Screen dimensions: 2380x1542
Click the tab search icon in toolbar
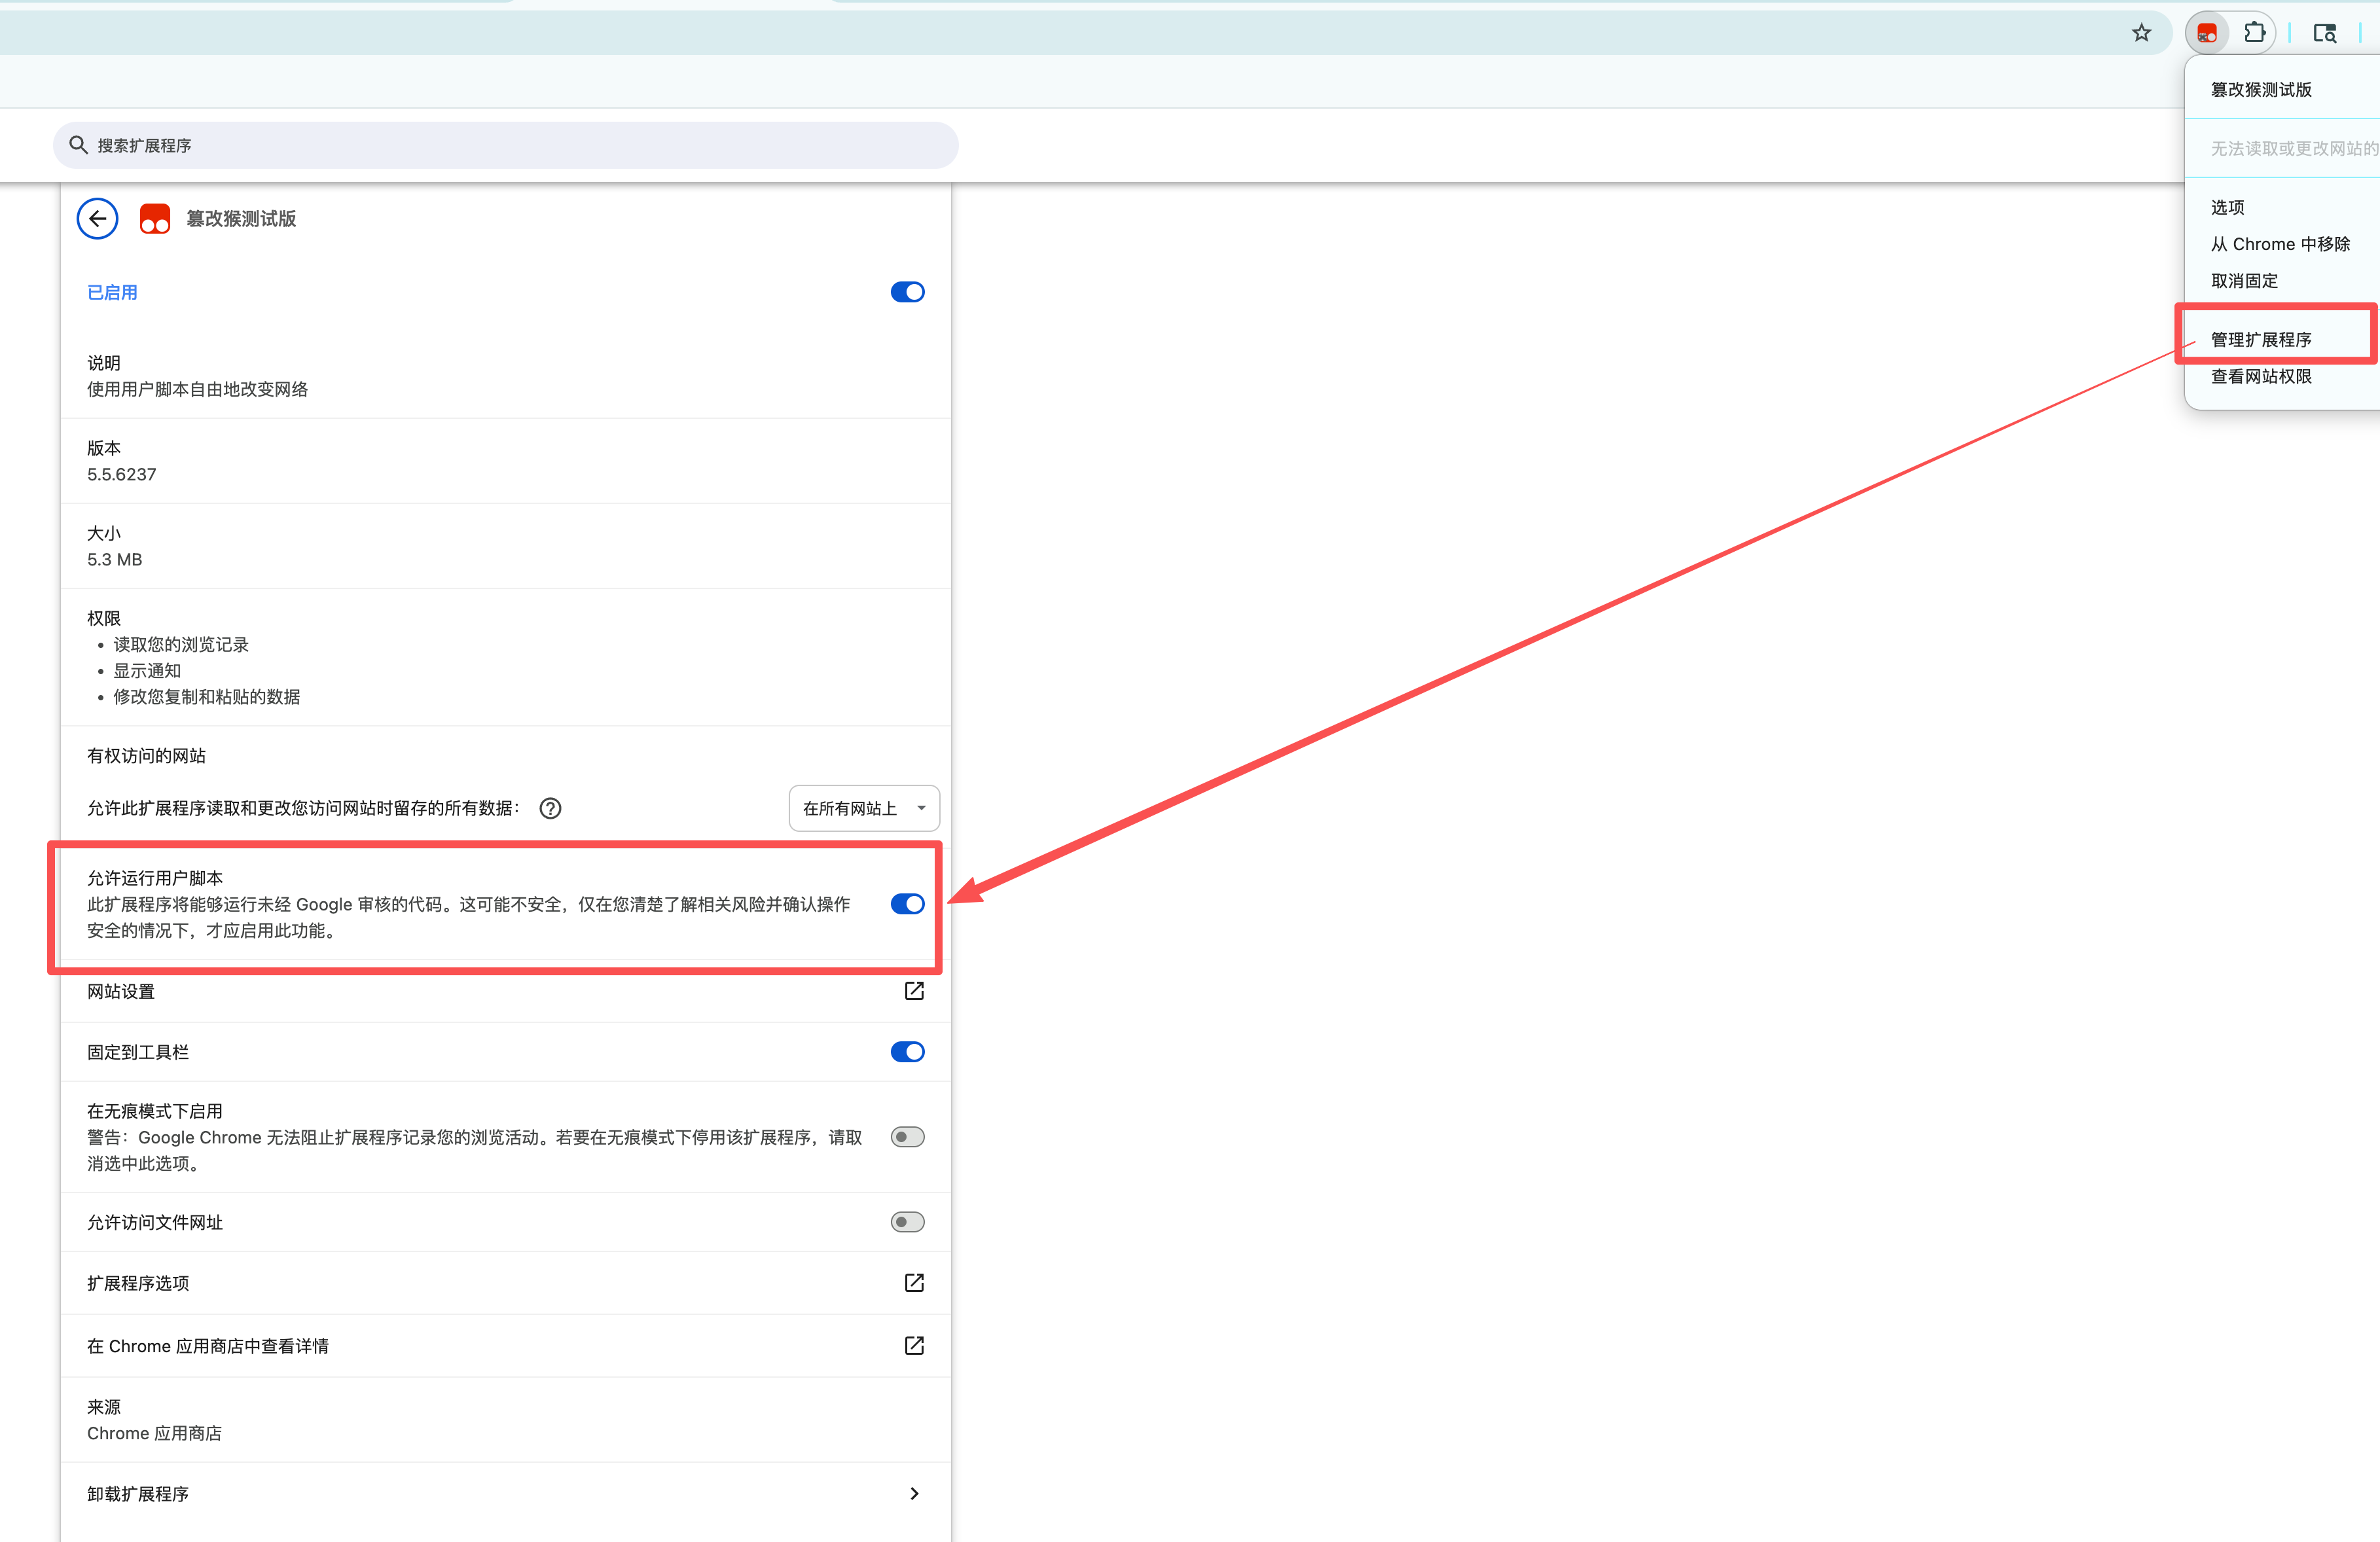2324,33
